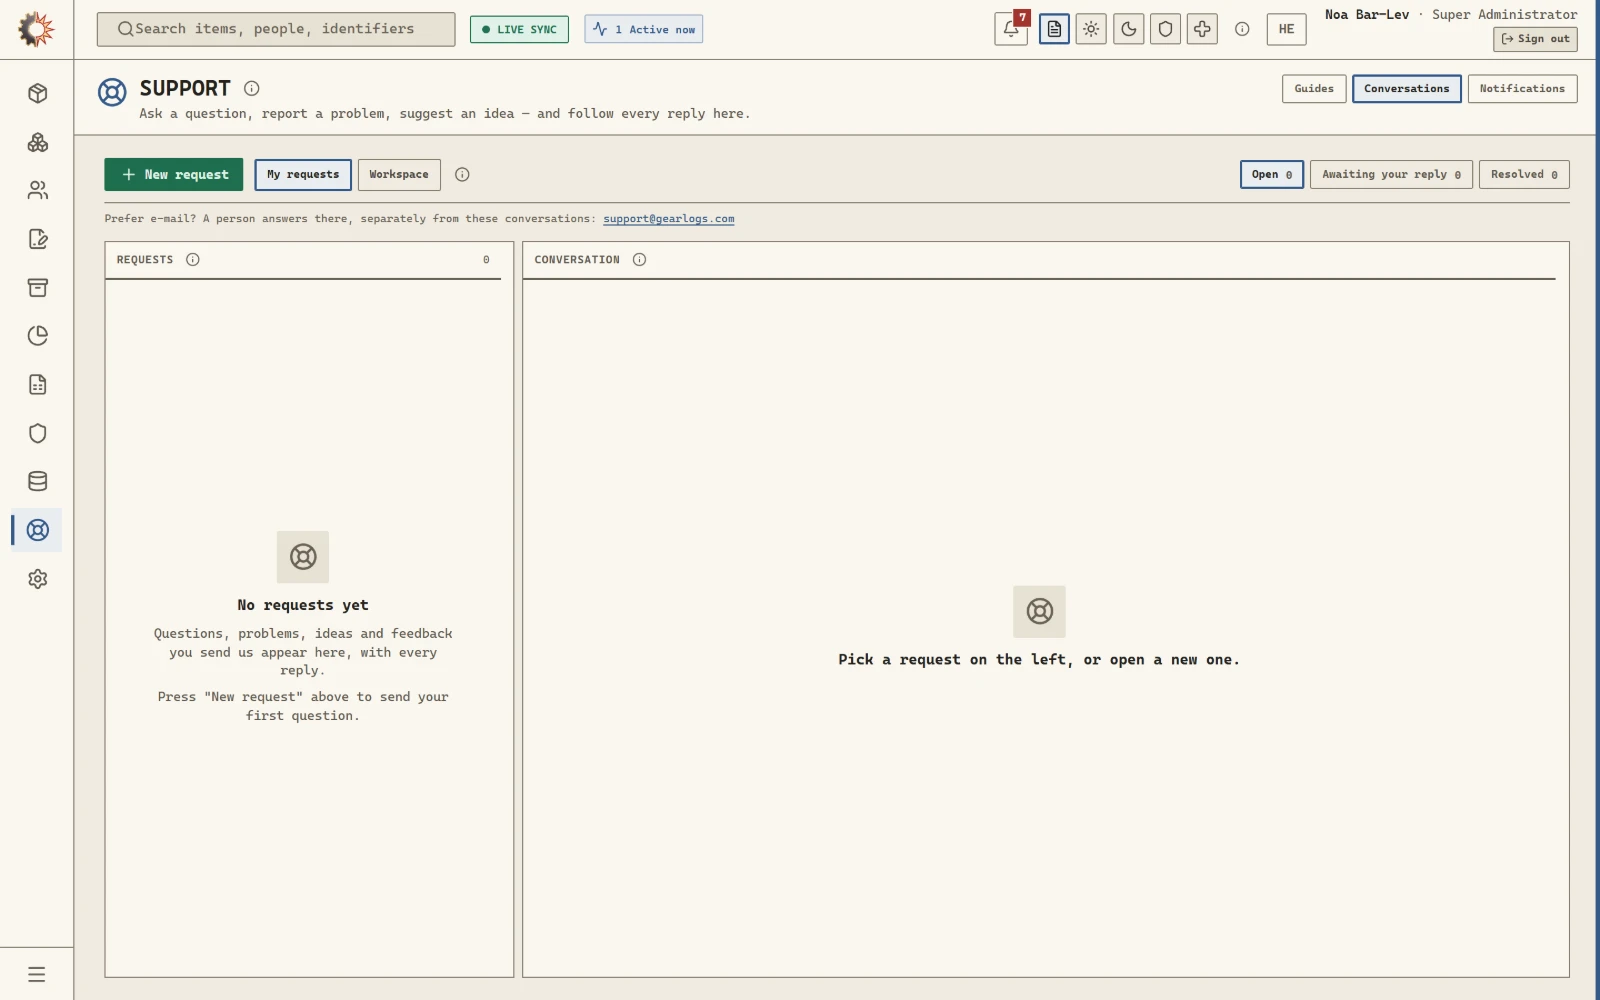Switch language with the HE button
The width and height of the screenshot is (1600, 1000).
click(1286, 29)
